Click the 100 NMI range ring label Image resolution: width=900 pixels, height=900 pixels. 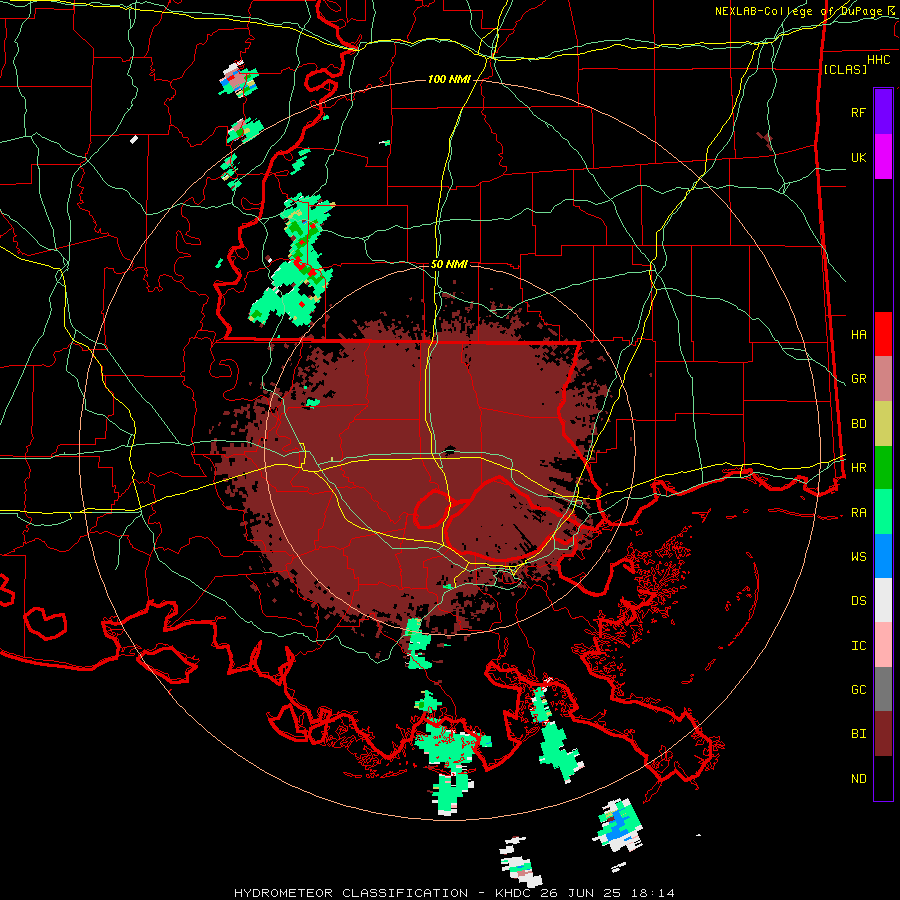(x=449, y=79)
